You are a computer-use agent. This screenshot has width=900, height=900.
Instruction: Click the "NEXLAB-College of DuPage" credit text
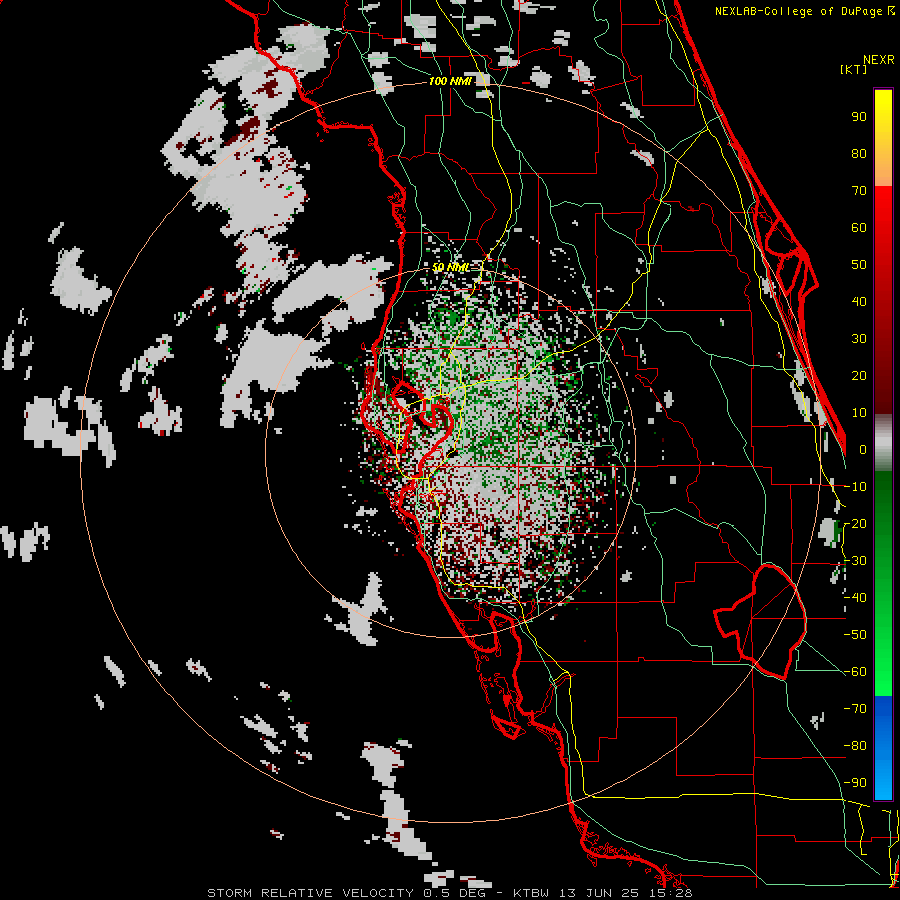800,11
